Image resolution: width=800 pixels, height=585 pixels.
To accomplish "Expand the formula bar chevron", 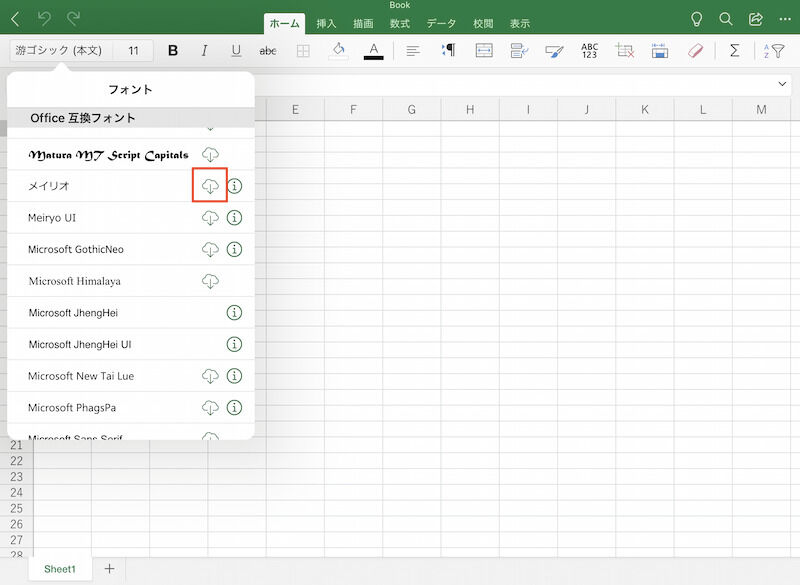I will click(x=782, y=84).
